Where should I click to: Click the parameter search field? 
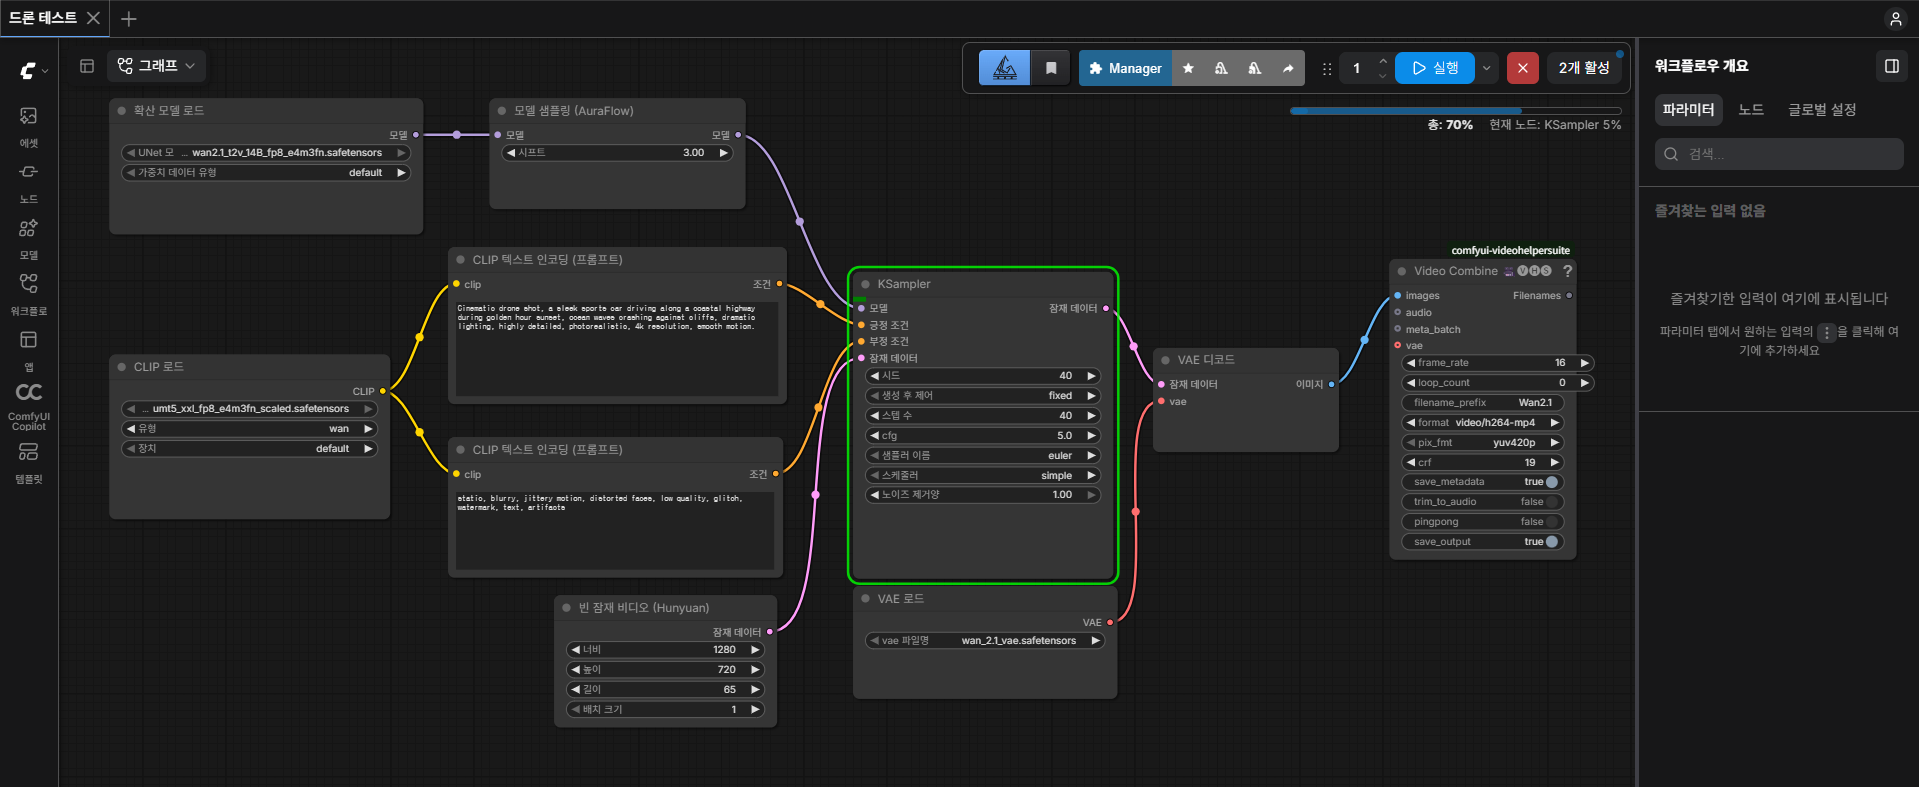(x=1779, y=154)
